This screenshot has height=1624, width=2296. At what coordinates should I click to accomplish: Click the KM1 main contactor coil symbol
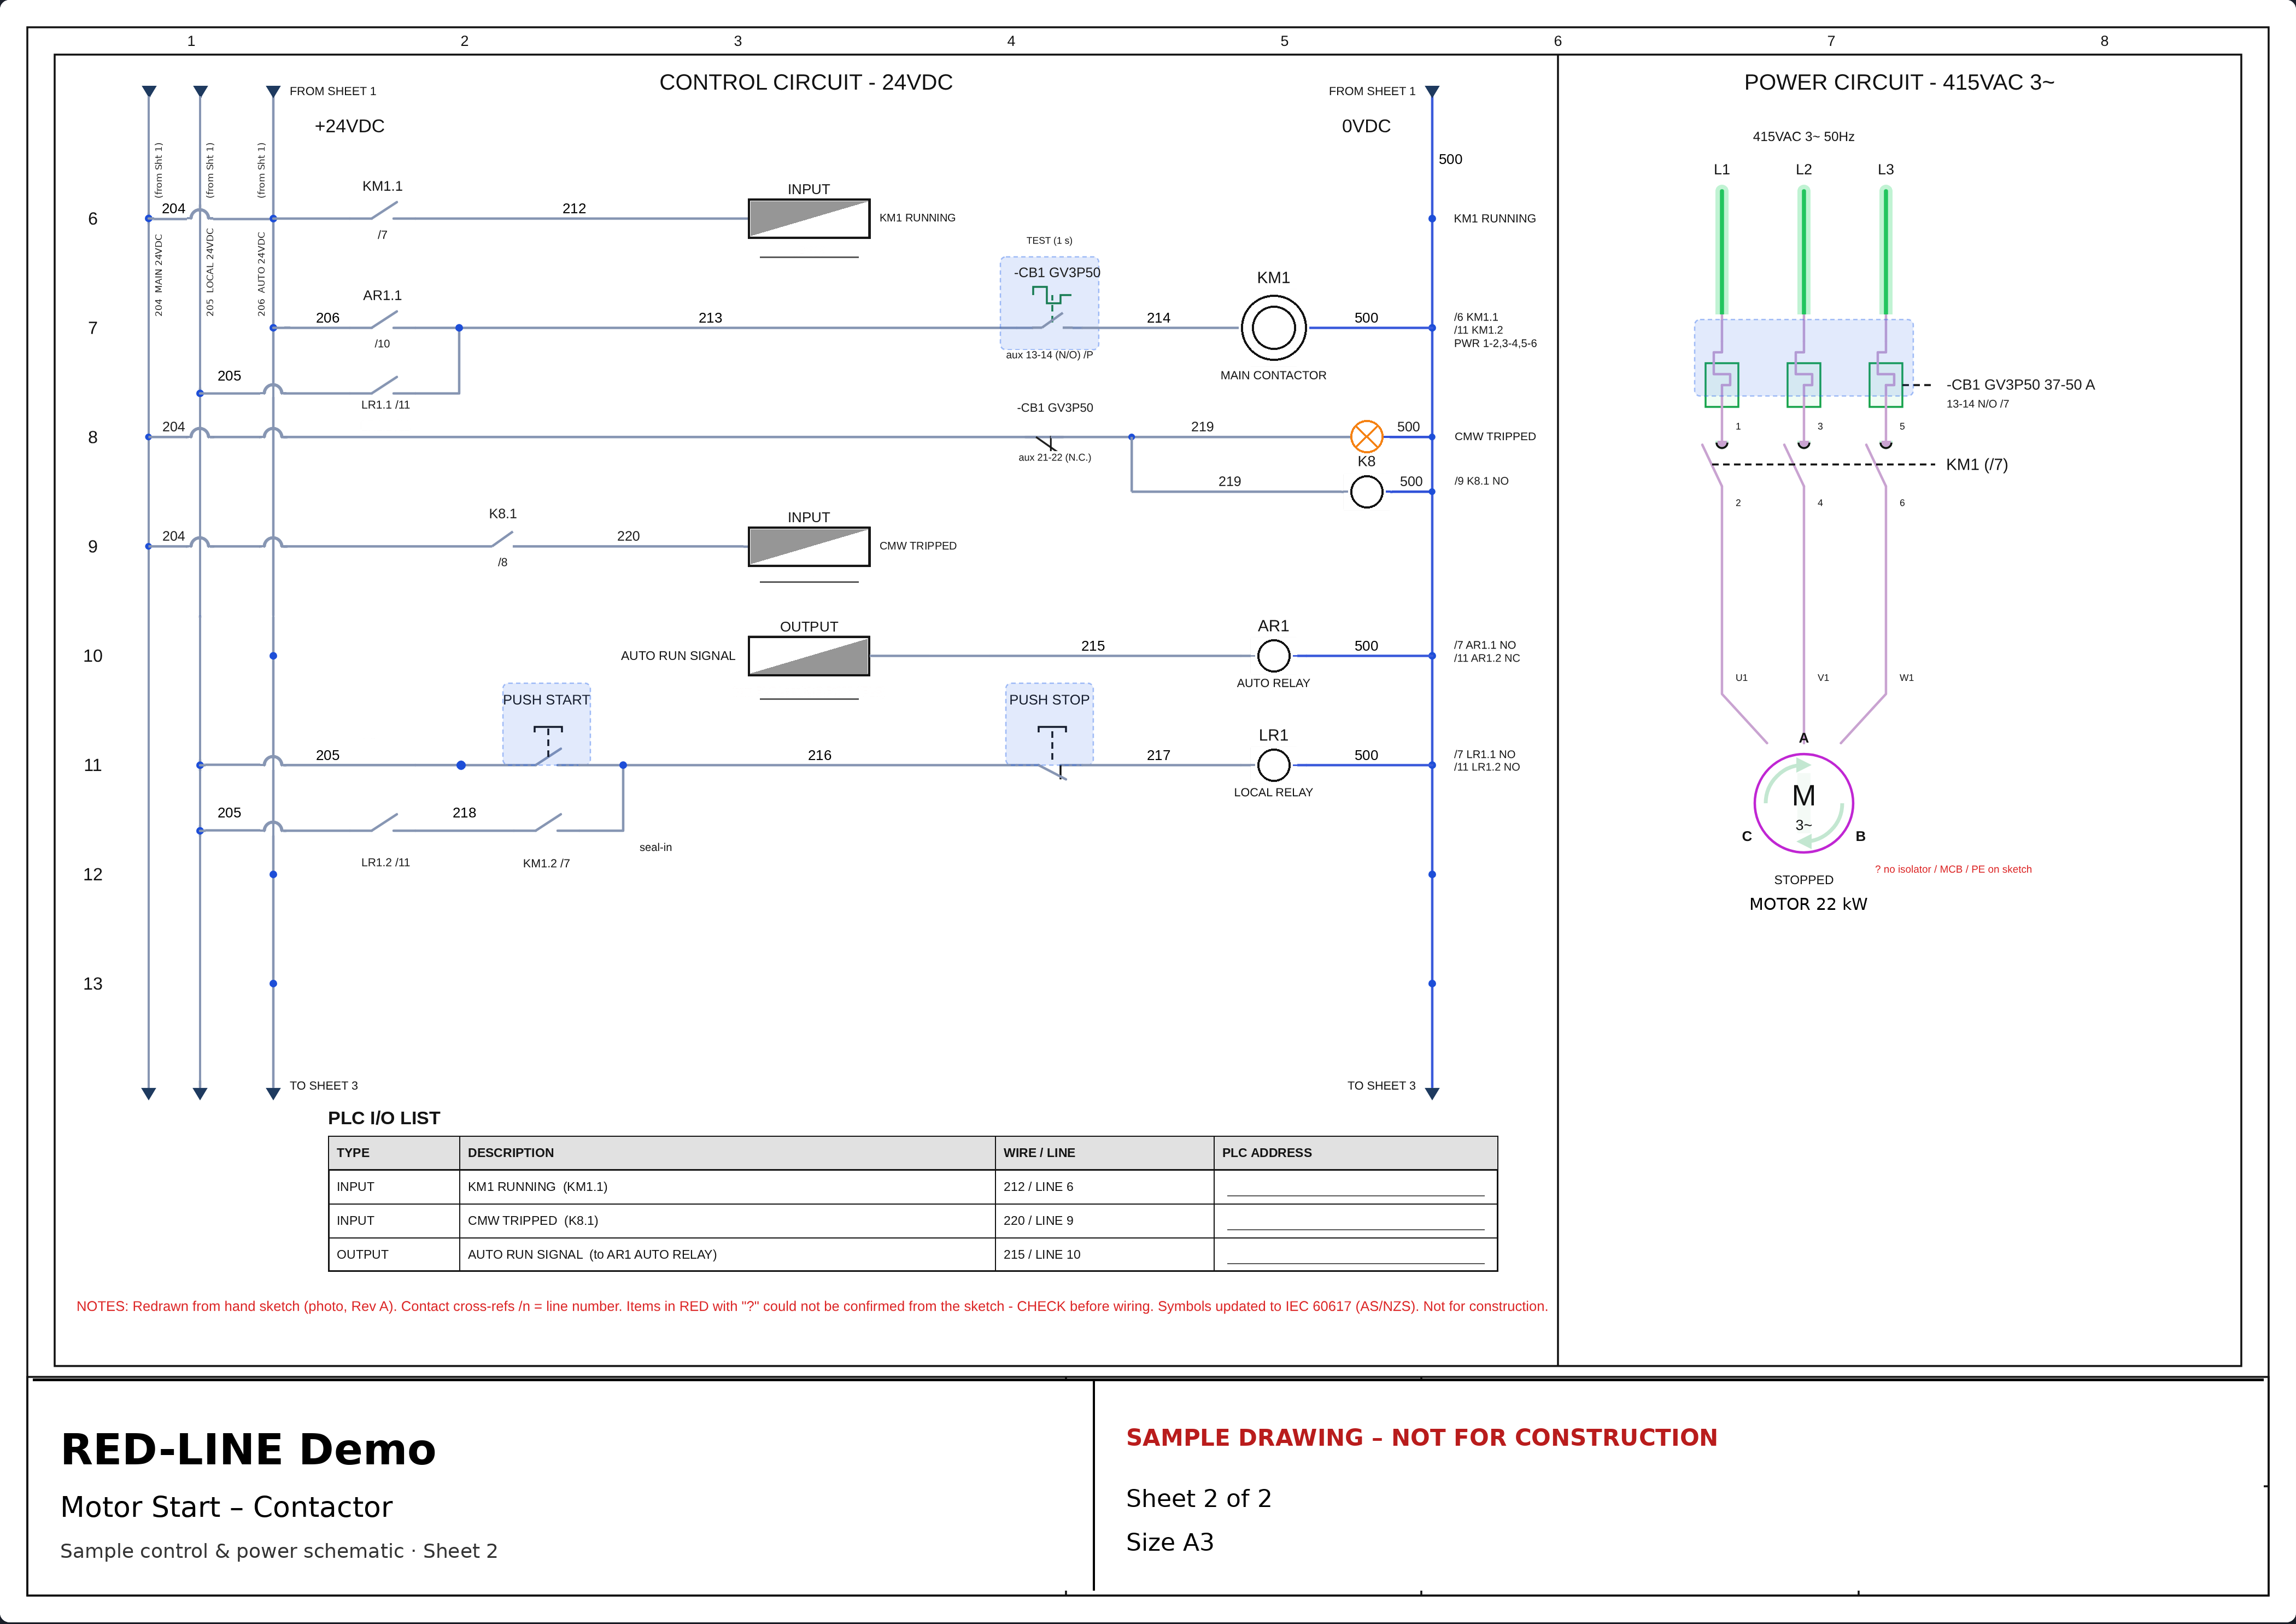1273,328
